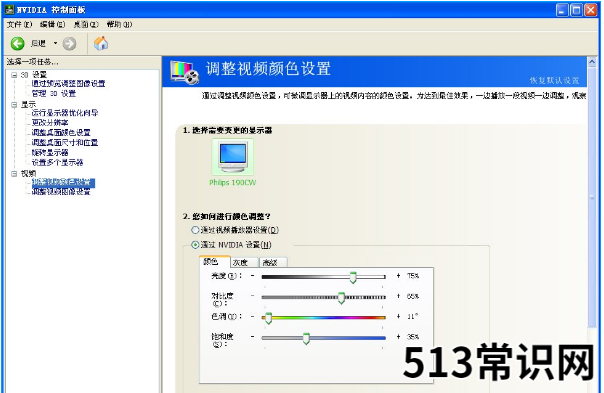The width and height of the screenshot is (604, 393).
Task: Open the 桌面 menu
Action: pos(86,24)
